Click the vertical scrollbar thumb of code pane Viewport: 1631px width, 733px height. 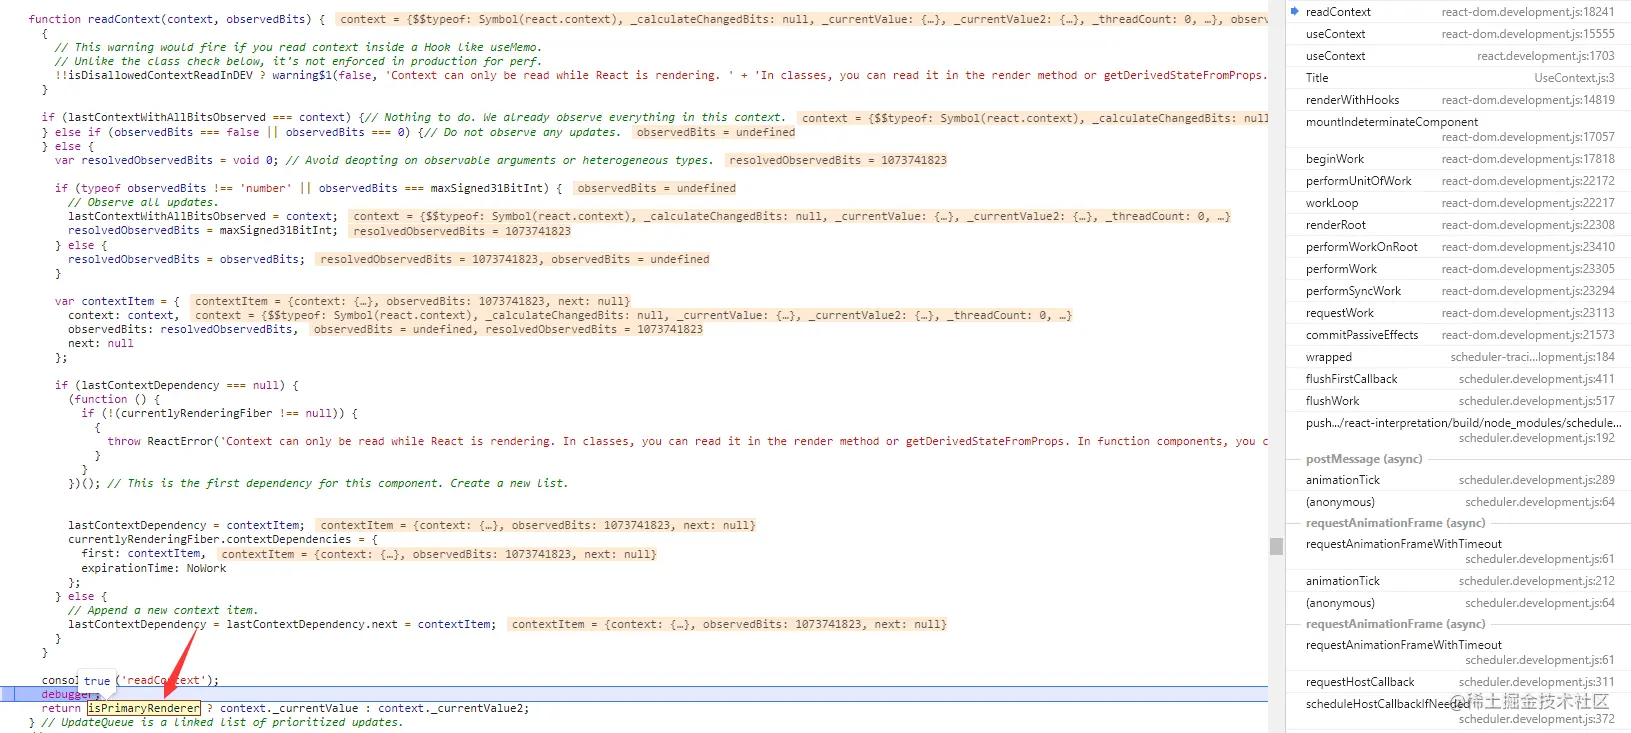click(x=1276, y=546)
